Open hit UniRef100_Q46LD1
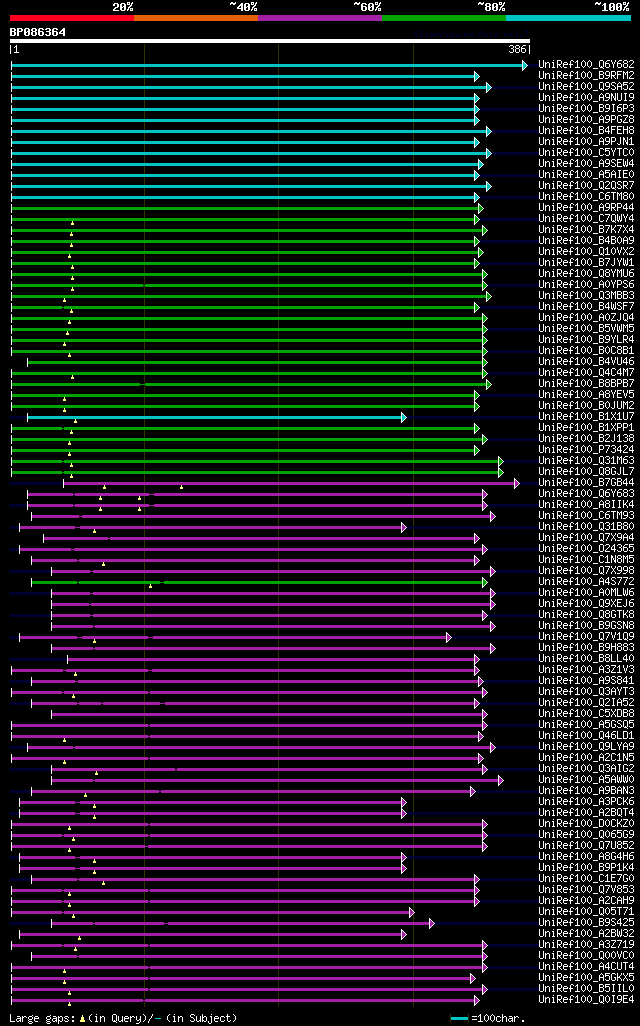640x1026 pixels. (586, 735)
